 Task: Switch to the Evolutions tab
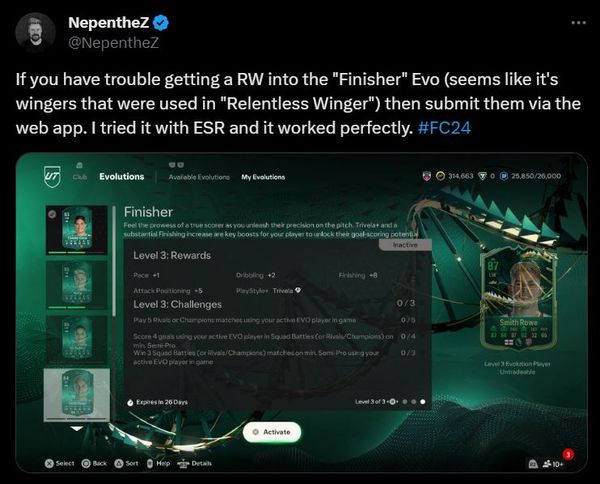coord(121,177)
